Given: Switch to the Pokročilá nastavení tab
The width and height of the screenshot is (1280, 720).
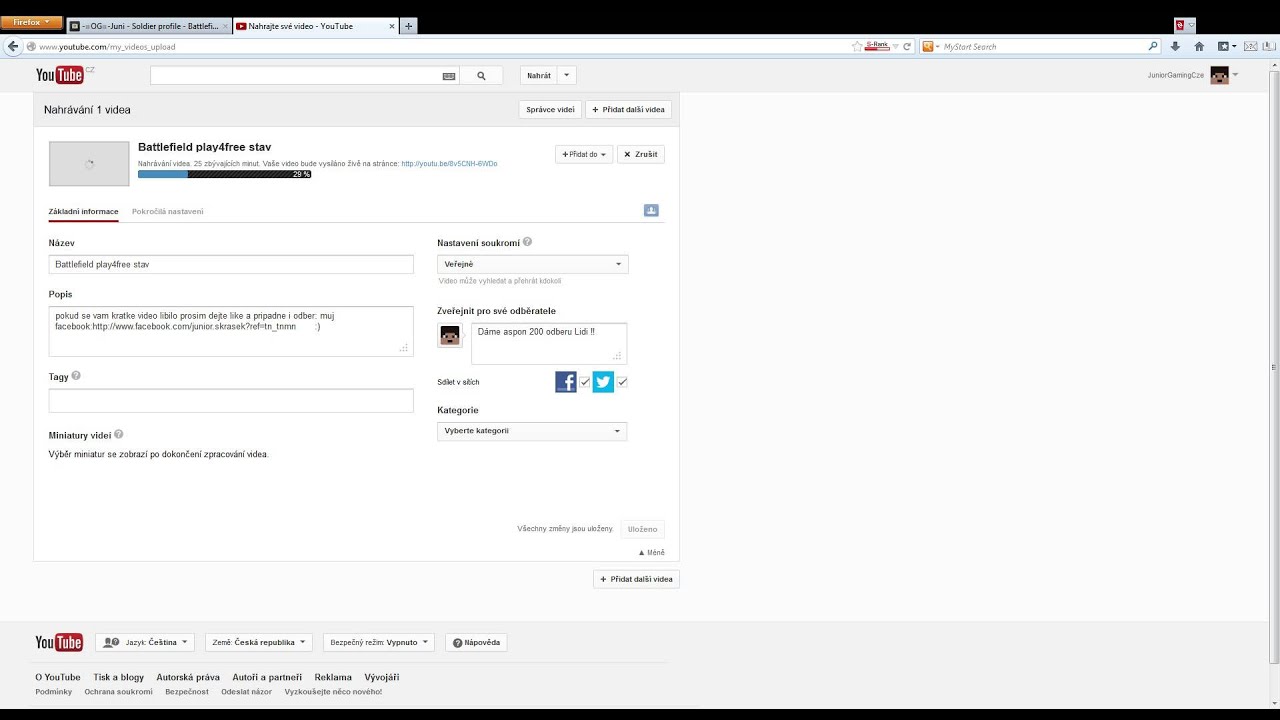Looking at the screenshot, I should click(168, 211).
